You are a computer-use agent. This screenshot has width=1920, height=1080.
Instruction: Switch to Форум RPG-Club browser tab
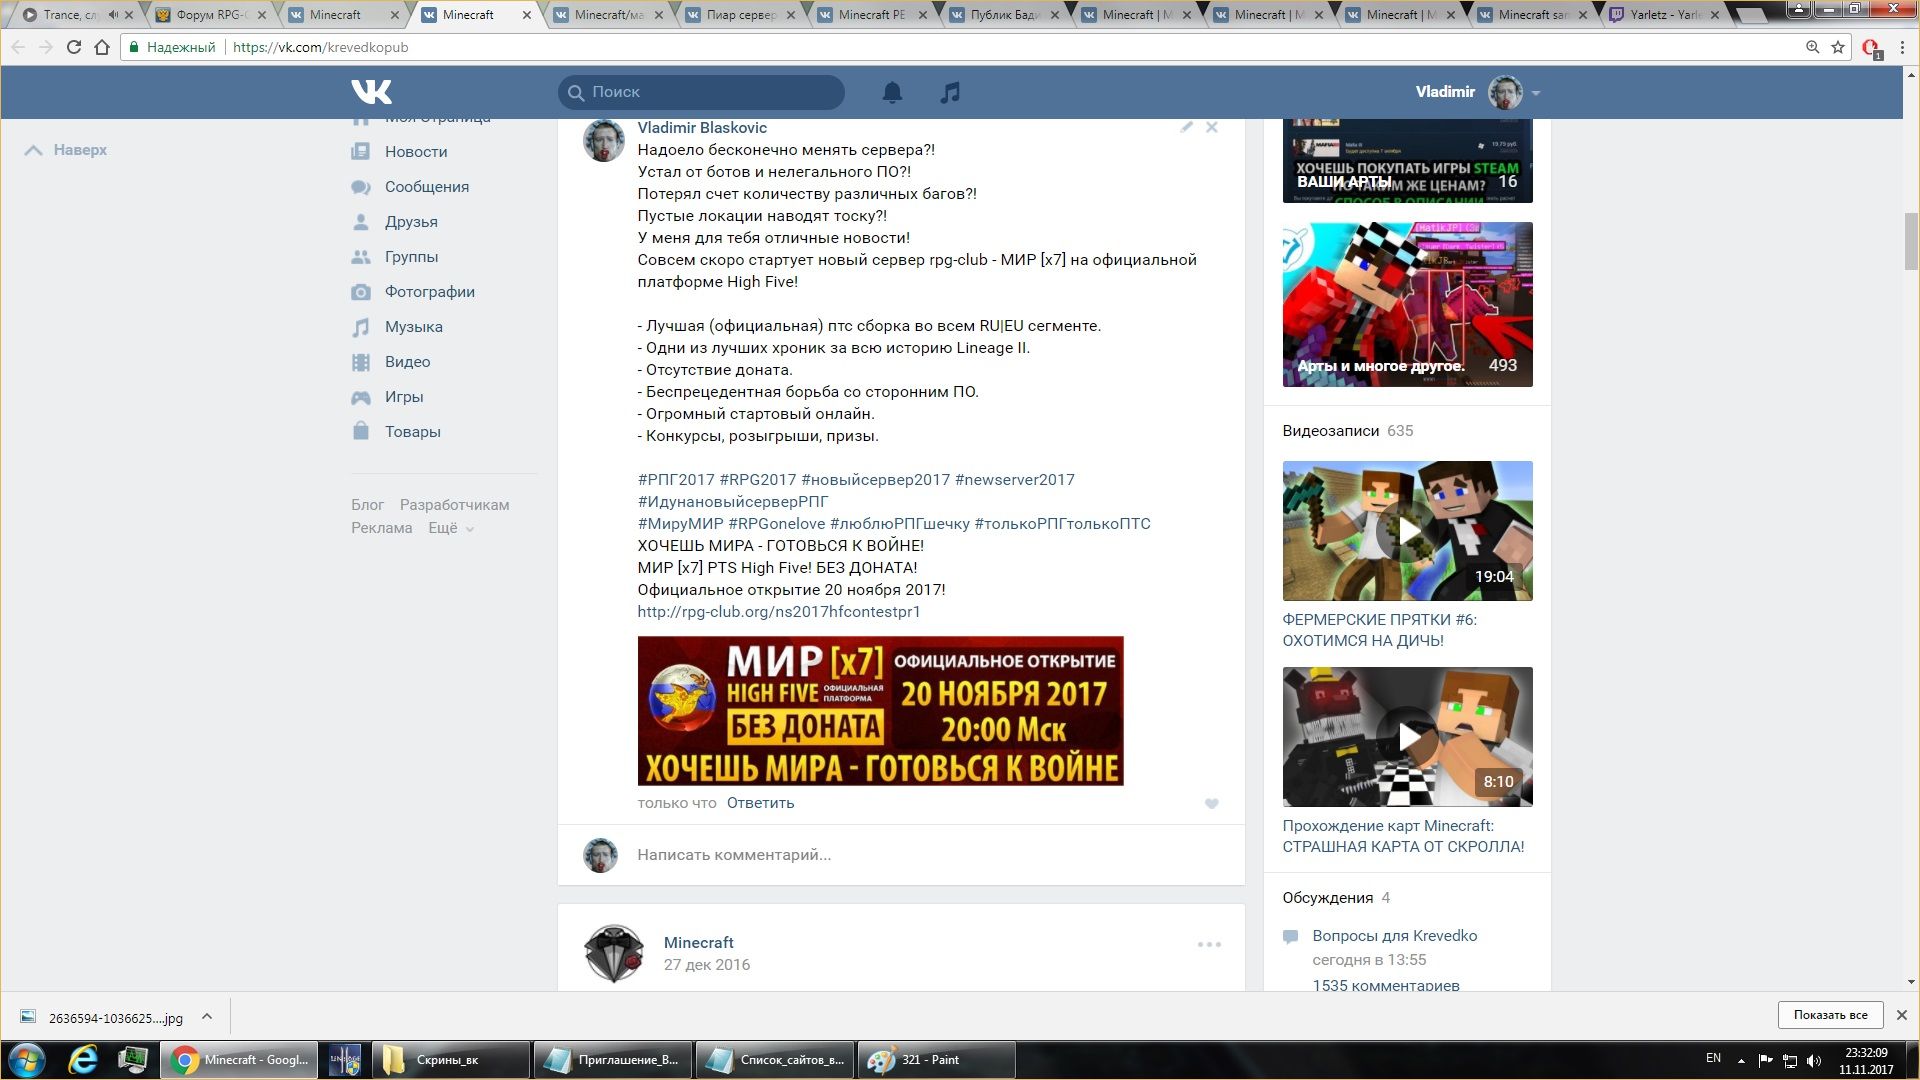coord(210,15)
